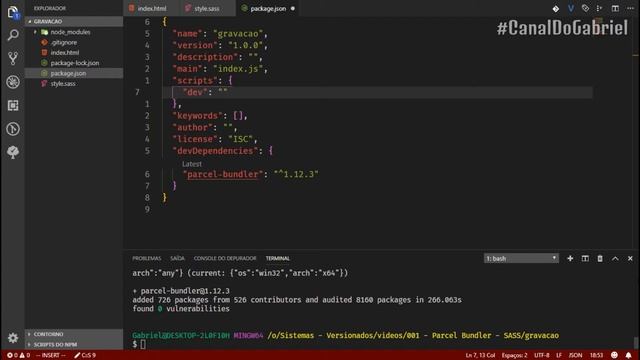640x360 pixels.
Task: Expand the CONTORNO section
Action: coord(73,334)
